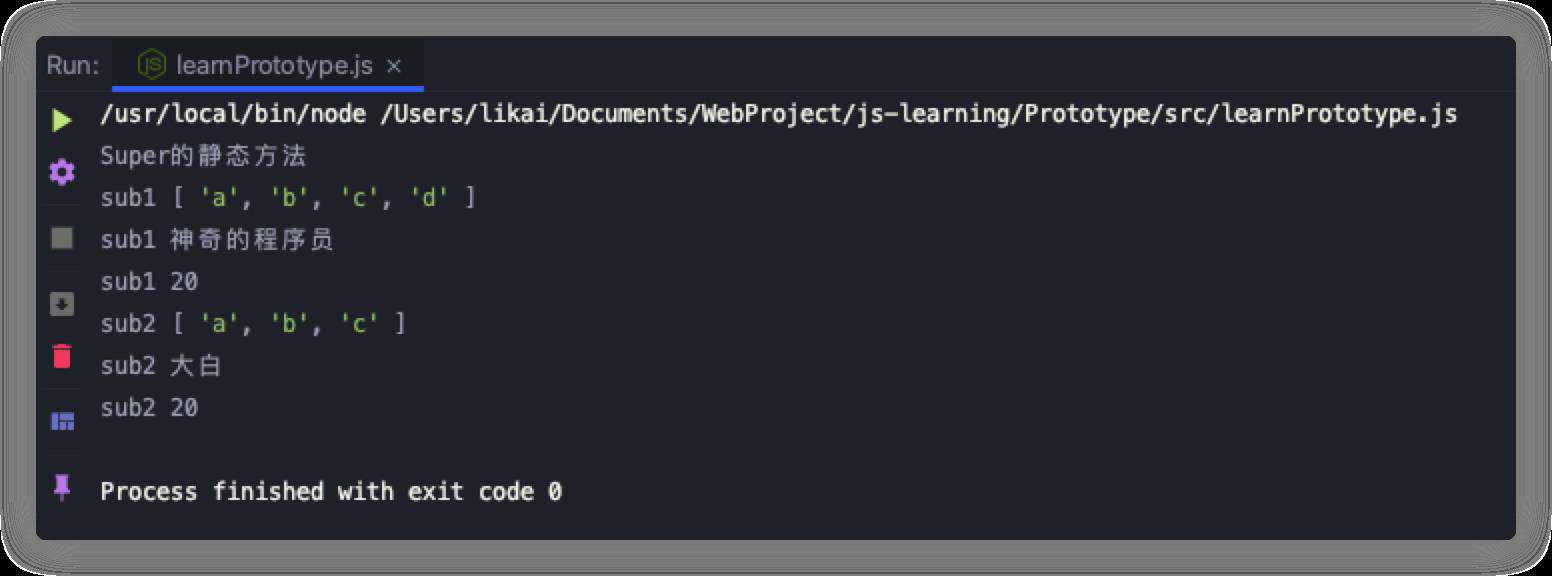Click "Process finished with exit code 0"

coord(331,491)
